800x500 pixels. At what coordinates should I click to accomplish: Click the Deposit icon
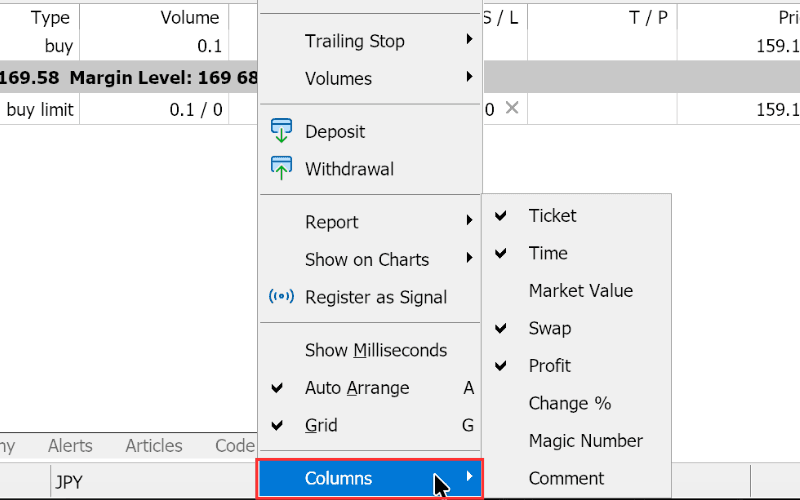click(281, 131)
